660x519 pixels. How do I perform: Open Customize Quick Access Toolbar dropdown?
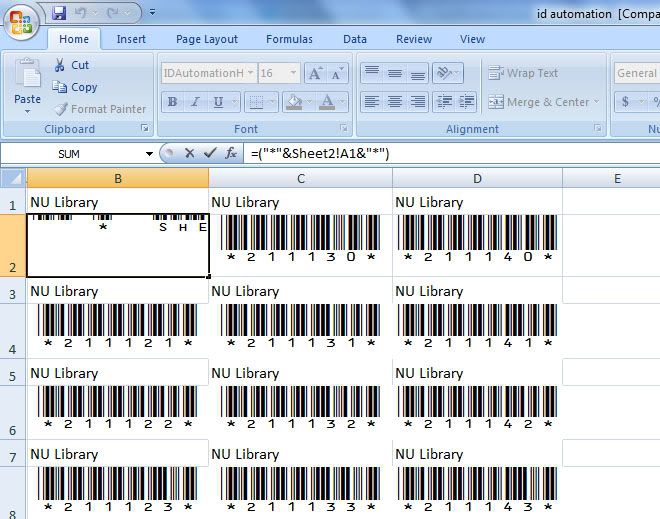pos(152,13)
